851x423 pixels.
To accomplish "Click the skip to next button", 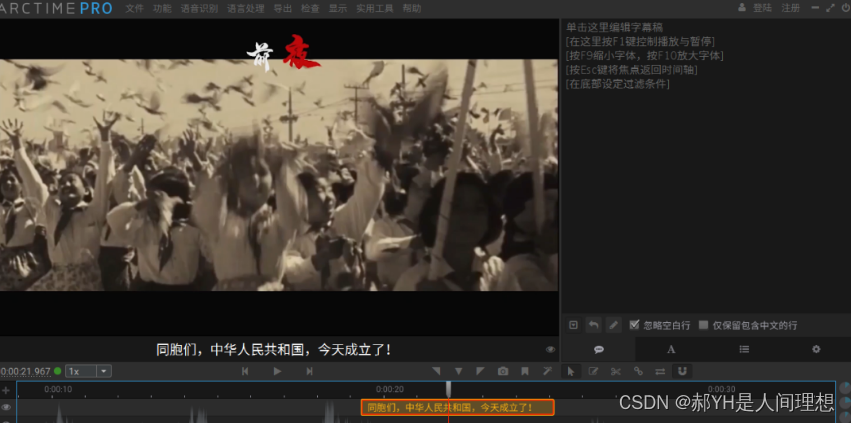I will [309, 371].
